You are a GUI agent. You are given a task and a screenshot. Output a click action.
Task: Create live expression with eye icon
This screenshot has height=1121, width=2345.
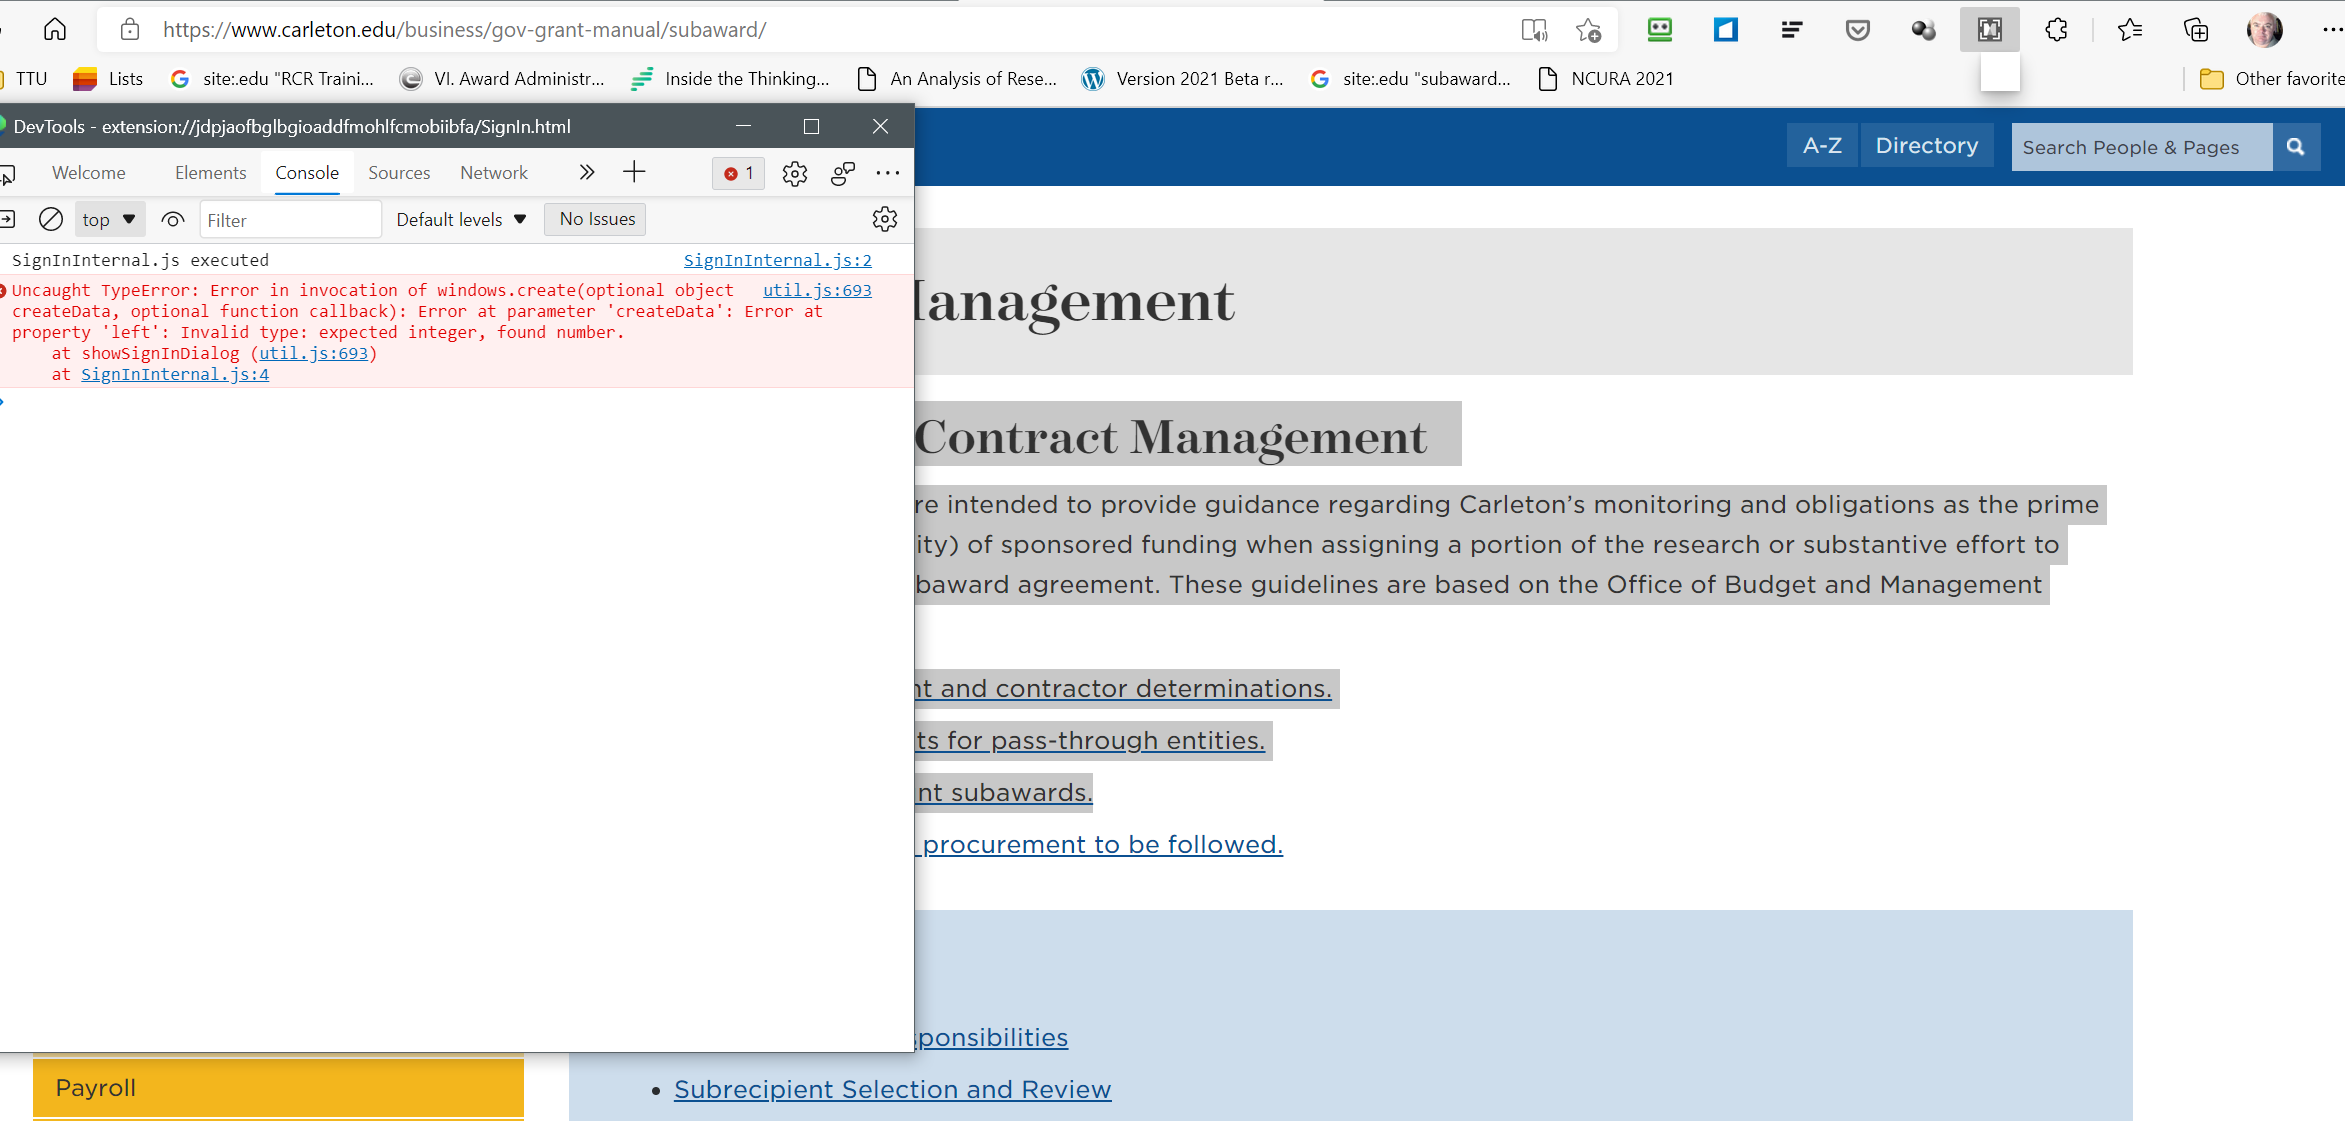click(173, 219)
